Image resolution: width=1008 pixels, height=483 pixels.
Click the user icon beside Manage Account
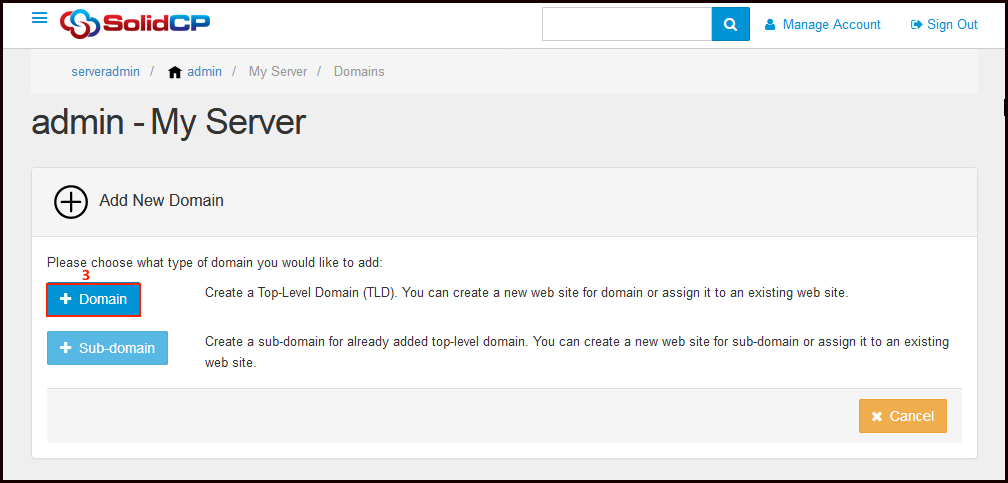tap(770, 25)
